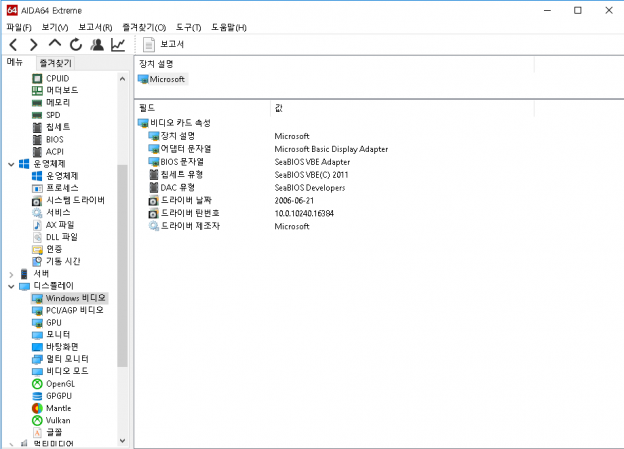624x449 pixels.
Task: Select the 서비스 gear icon
Action: [x=37, y=213]
